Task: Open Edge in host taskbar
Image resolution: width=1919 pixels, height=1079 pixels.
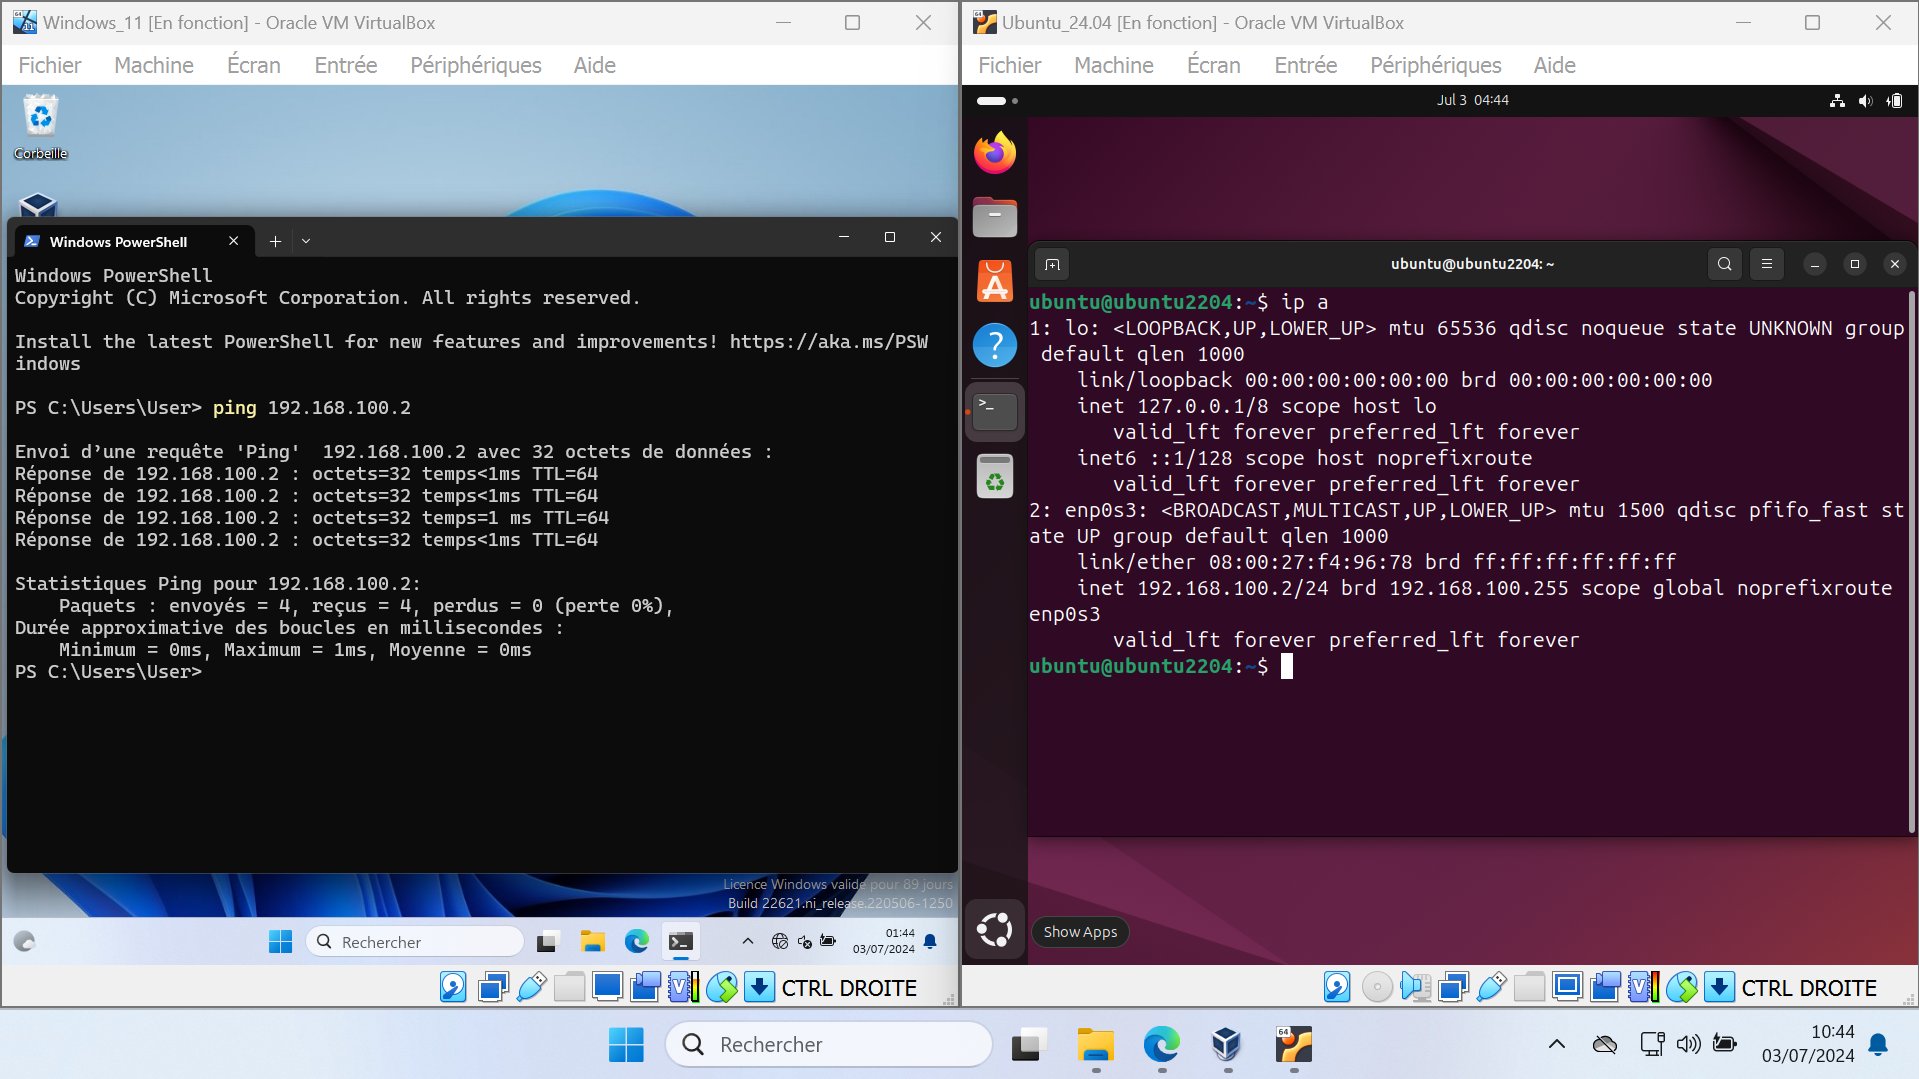Action: (1161, 1045)
